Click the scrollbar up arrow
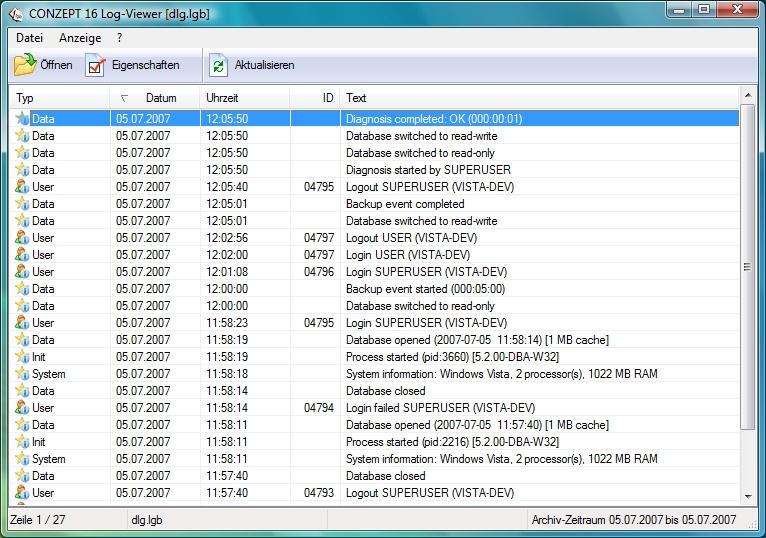Viewport: 766px width, 538px height. click(x=748, y=95)
